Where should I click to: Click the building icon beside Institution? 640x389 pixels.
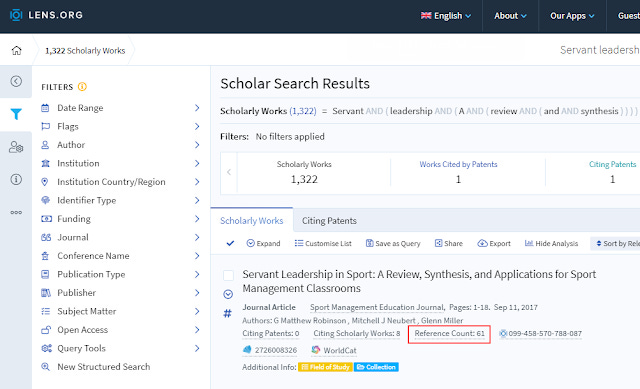tap(45, 163)
